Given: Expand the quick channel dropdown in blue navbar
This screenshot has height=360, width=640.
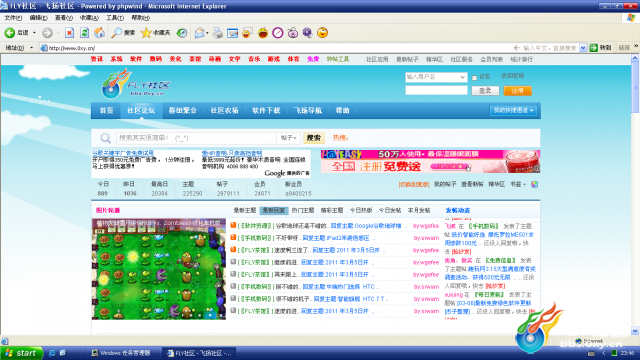Looking at the screenshot, I should (513, 110).
